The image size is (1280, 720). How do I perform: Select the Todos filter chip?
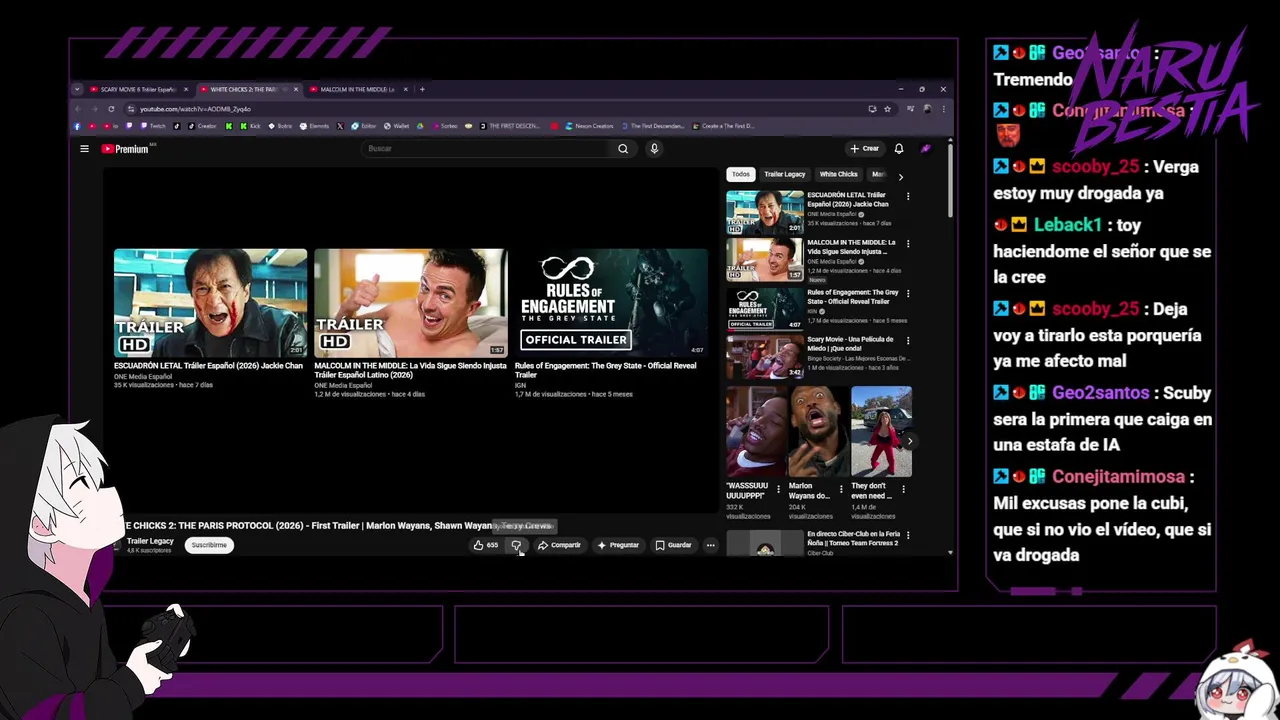tap(740, 174)
